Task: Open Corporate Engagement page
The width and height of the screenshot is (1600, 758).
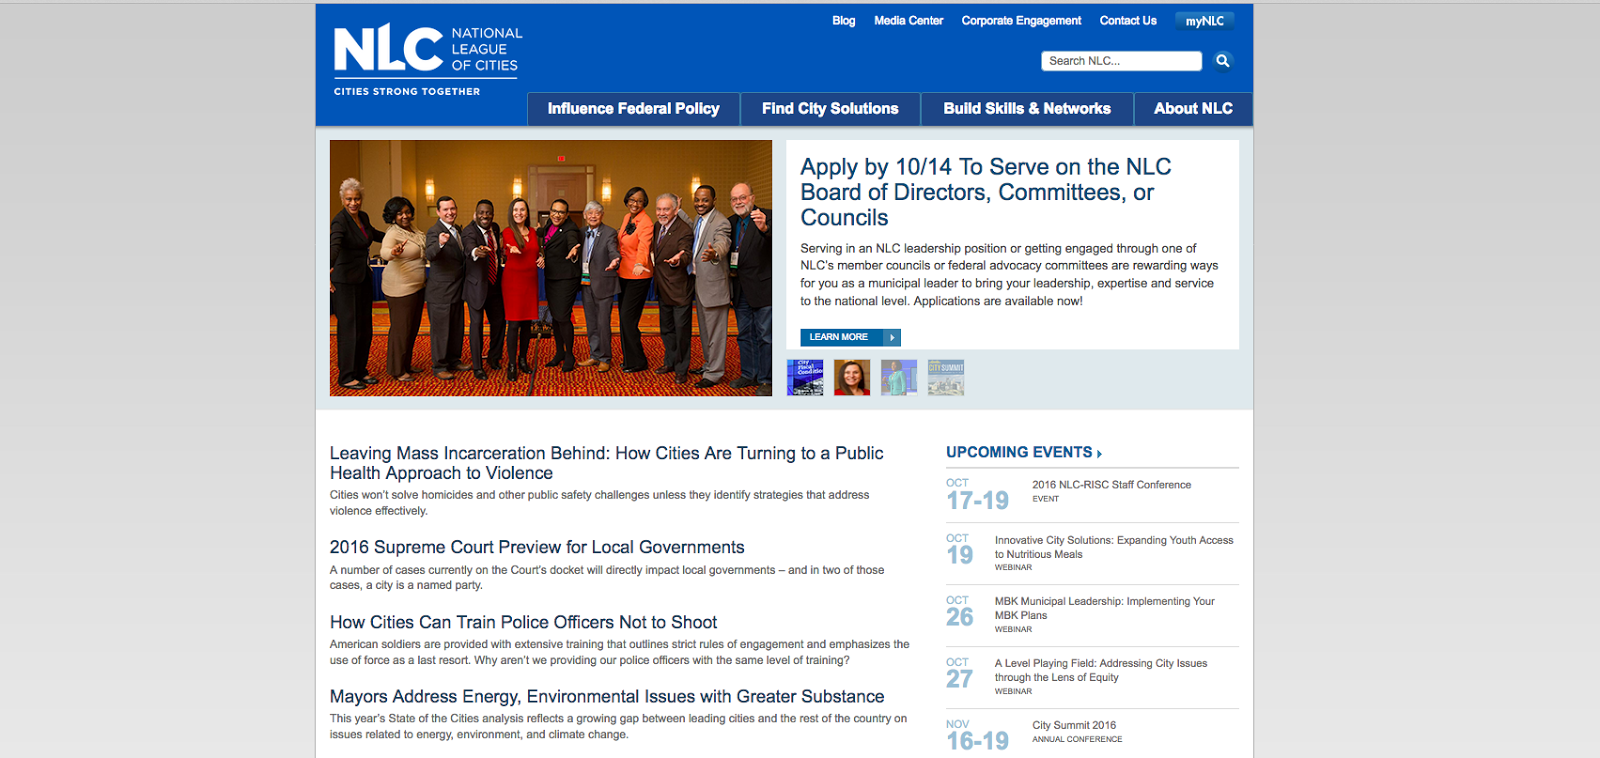Action: coord(1021,21)
